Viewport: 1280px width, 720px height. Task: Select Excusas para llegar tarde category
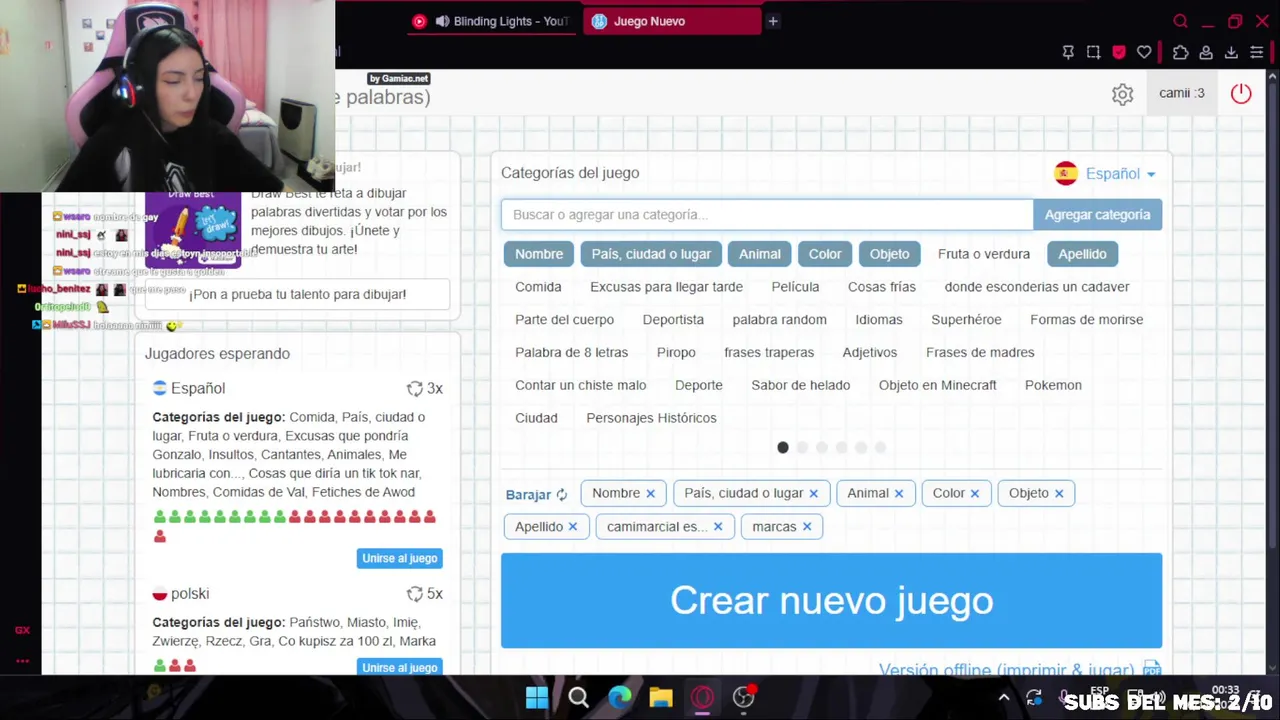coord(666,287)
